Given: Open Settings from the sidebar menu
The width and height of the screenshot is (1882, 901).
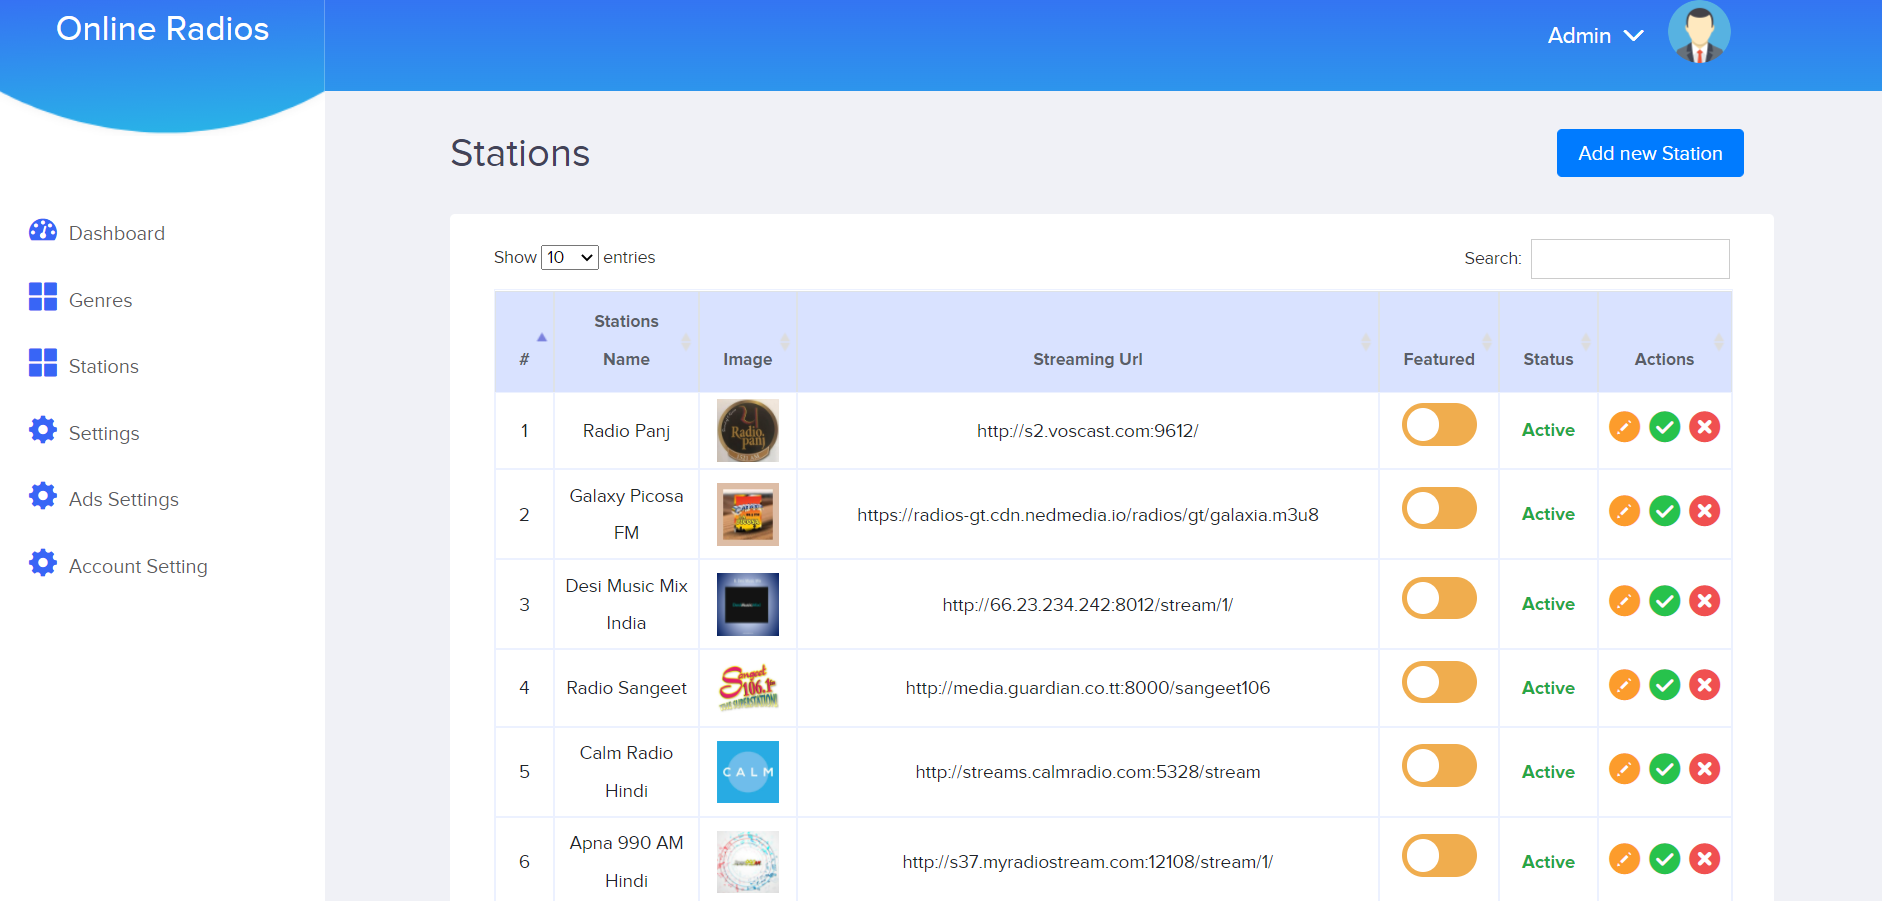Looking at the screenshot, I should click(x=104, y=433).
